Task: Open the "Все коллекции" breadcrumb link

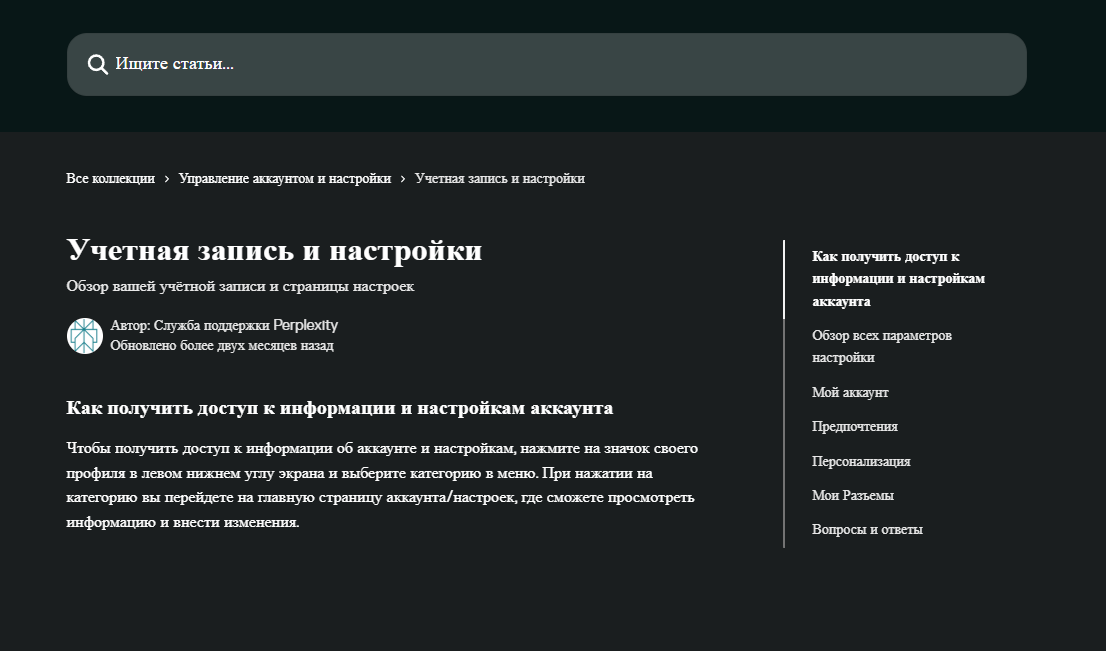Action: [x=111, y=178]
